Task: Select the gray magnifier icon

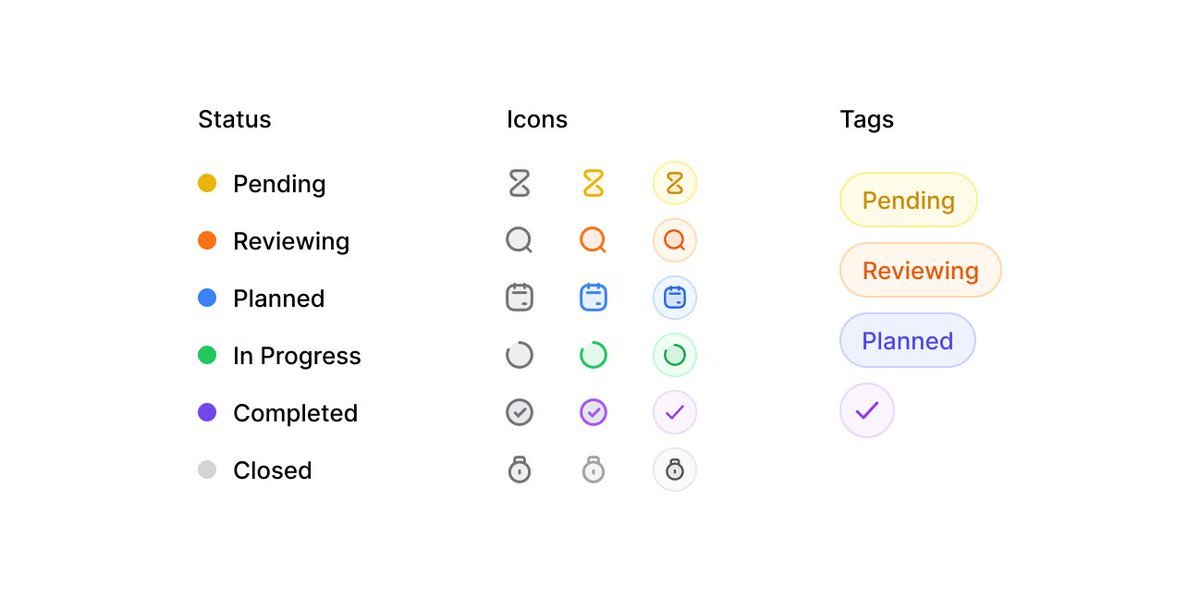Action: coord(519,240)
